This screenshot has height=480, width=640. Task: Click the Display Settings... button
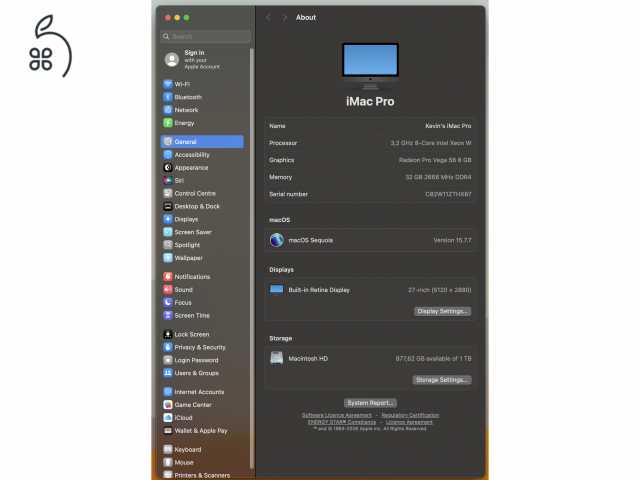(442, 311)
